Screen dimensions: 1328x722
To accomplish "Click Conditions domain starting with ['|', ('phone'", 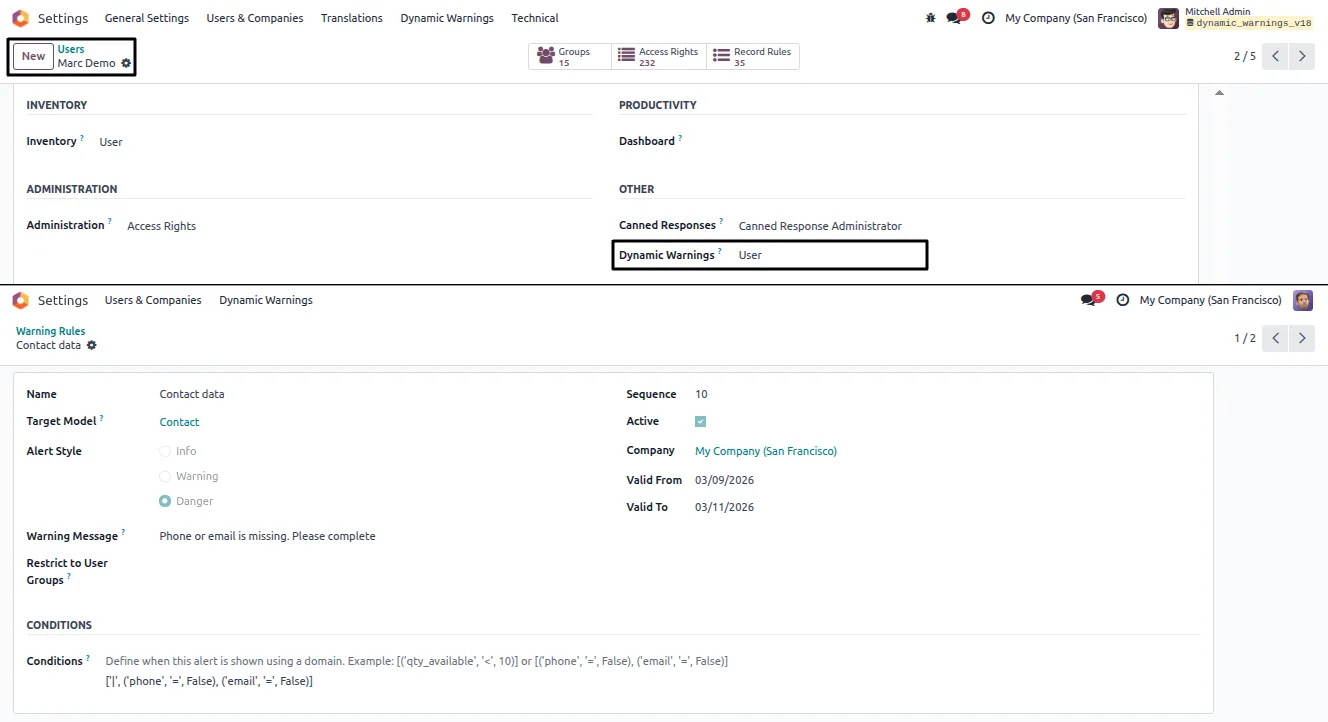I will point(209,681).
